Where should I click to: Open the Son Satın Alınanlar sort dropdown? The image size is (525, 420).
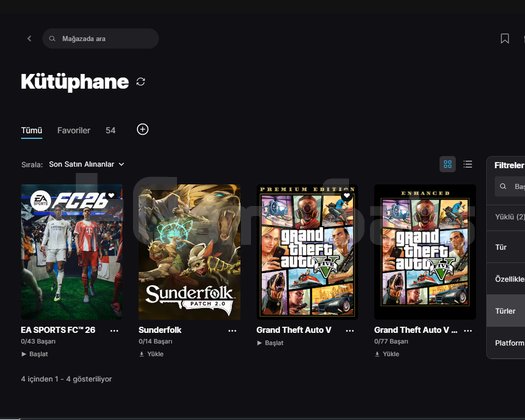coord(86,164)
